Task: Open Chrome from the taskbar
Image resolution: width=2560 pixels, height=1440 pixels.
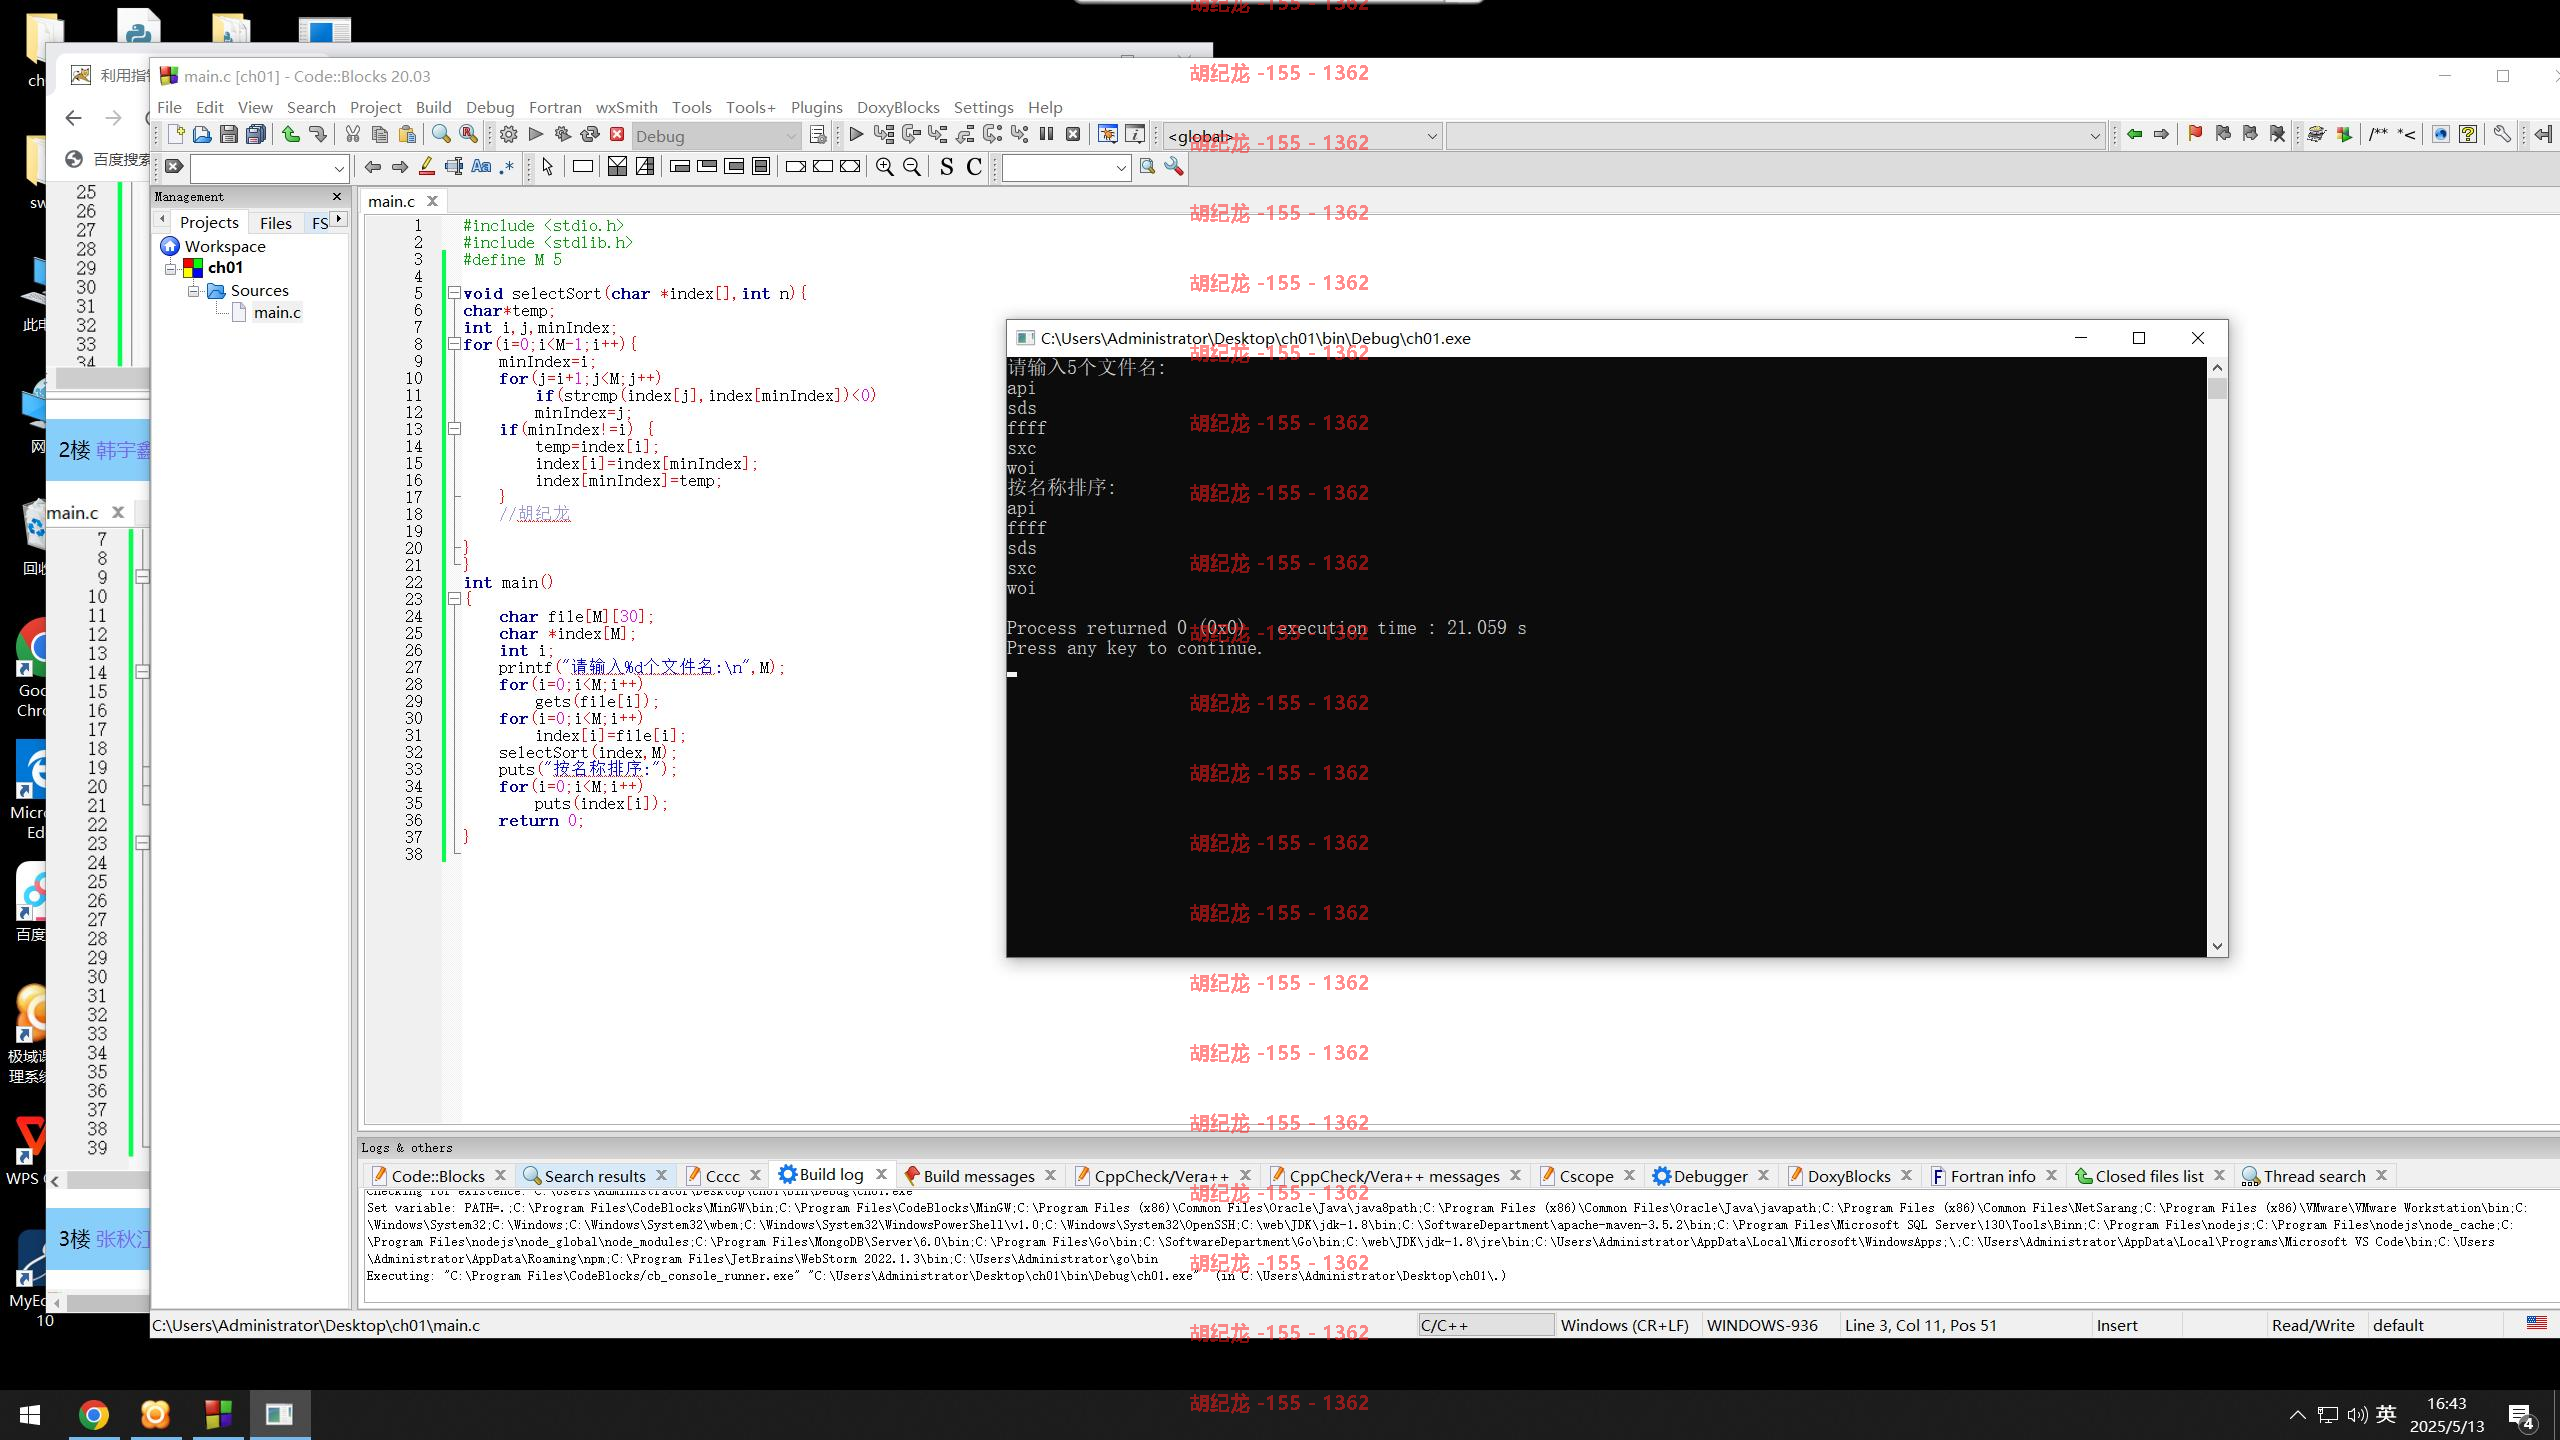Action: (94, 1414)
